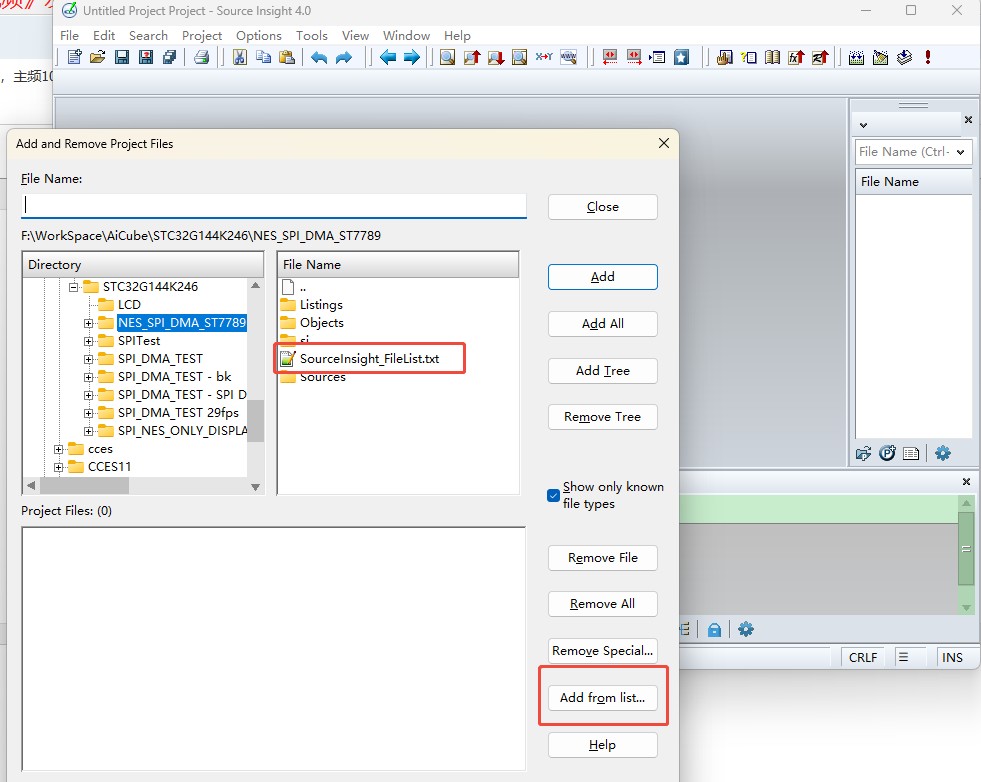Image resolution: width=981 pixels, height=782 pixels.
Task: Expand the NES_SPI_DMA_ST7789 folder node
Action: pos(88,323)
